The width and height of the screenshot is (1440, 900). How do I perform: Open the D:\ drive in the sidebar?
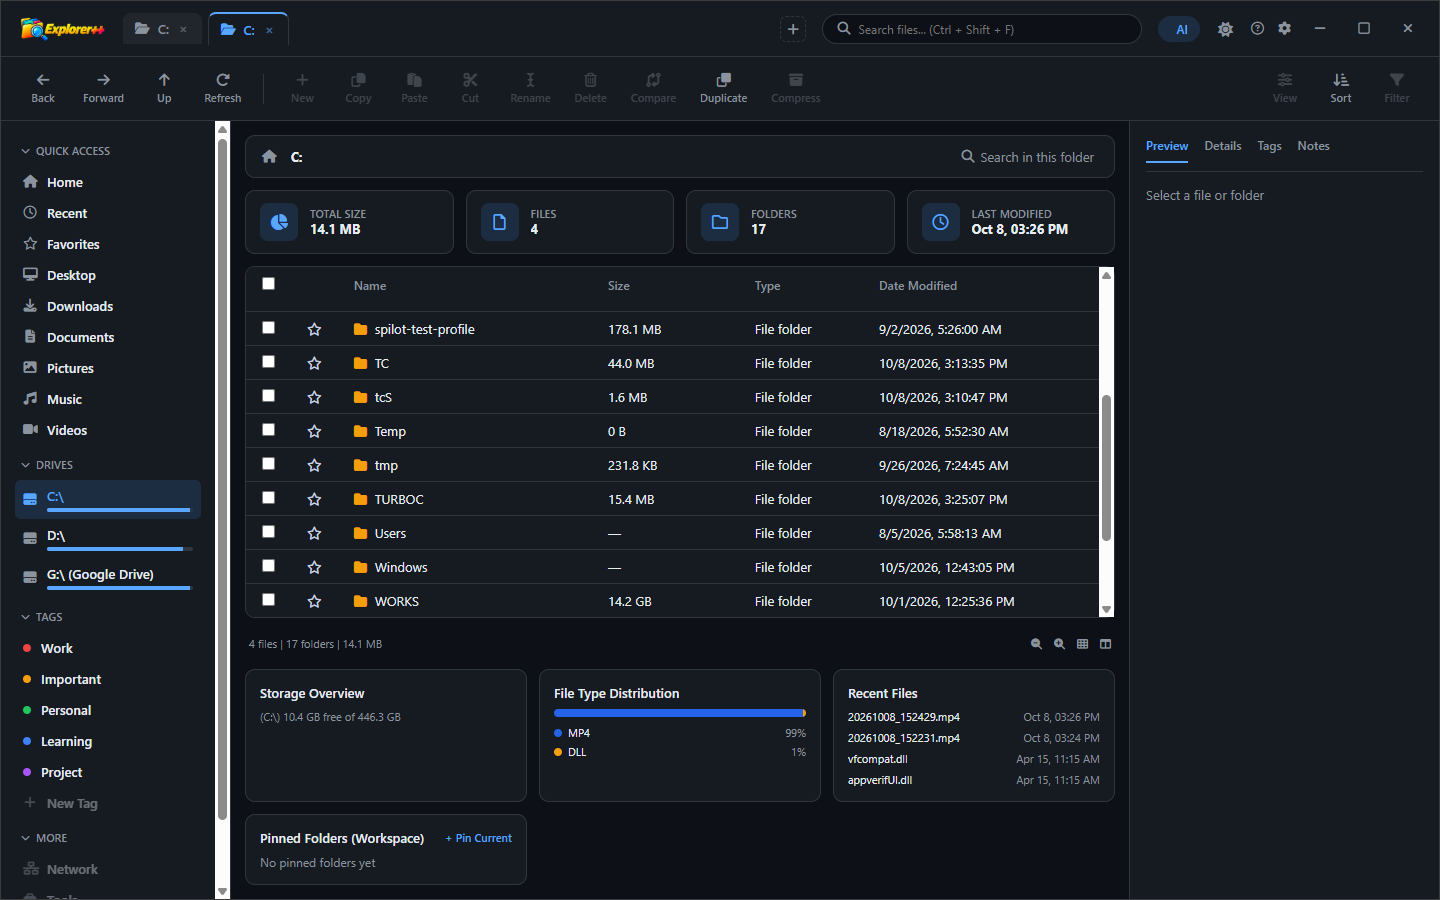(x=108, y=537)
